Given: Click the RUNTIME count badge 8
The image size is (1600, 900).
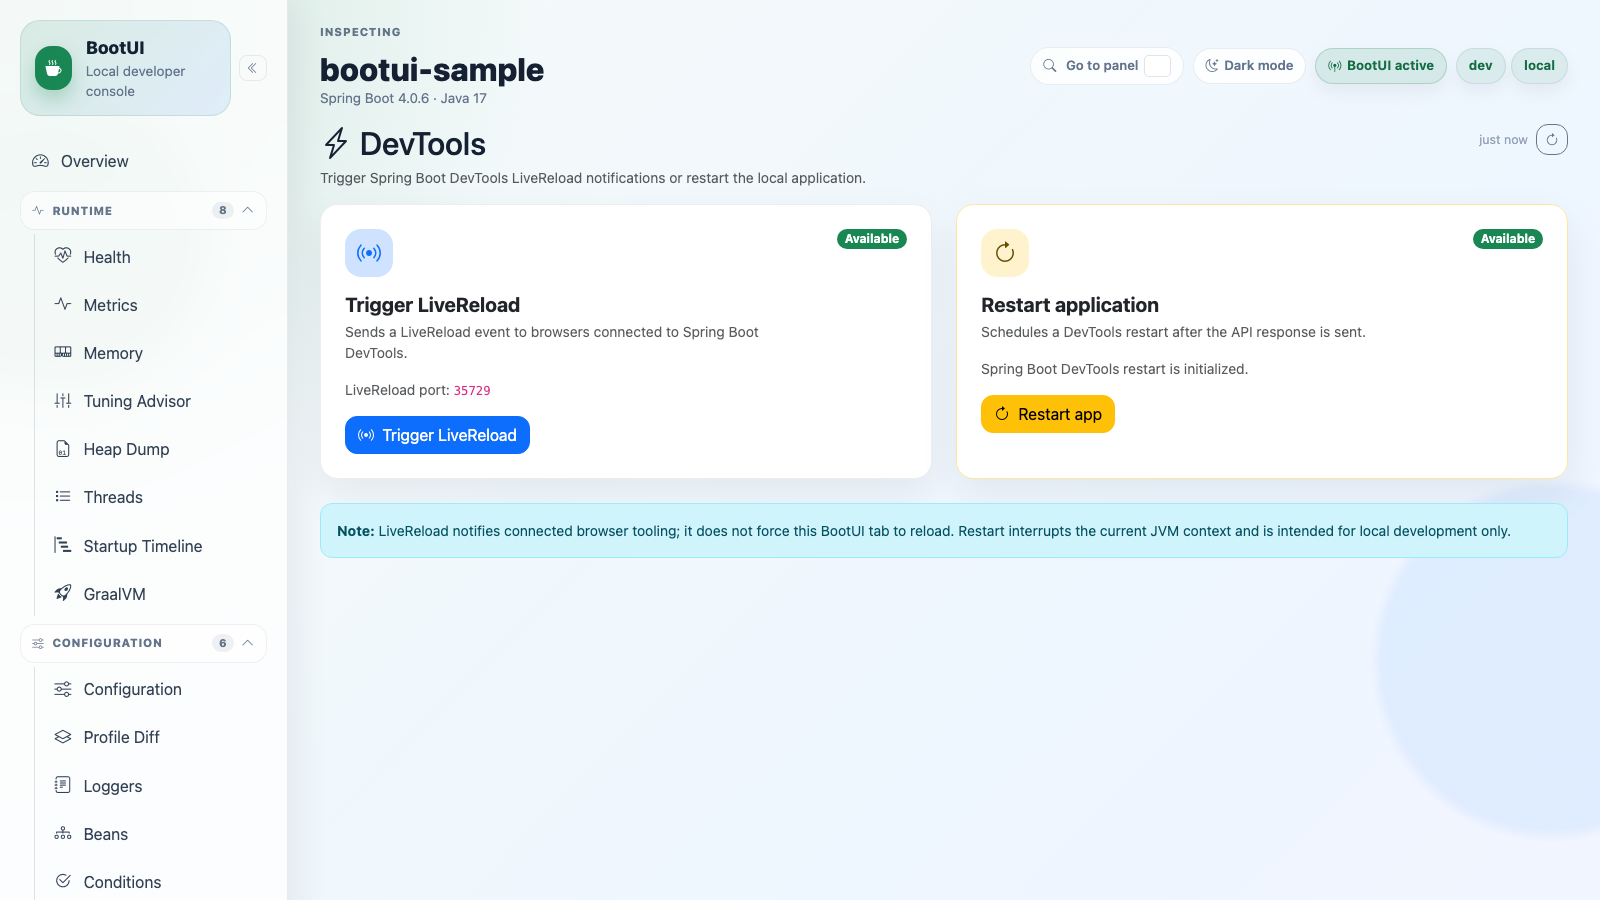Looking at the screenshot, I should point(223,210).
